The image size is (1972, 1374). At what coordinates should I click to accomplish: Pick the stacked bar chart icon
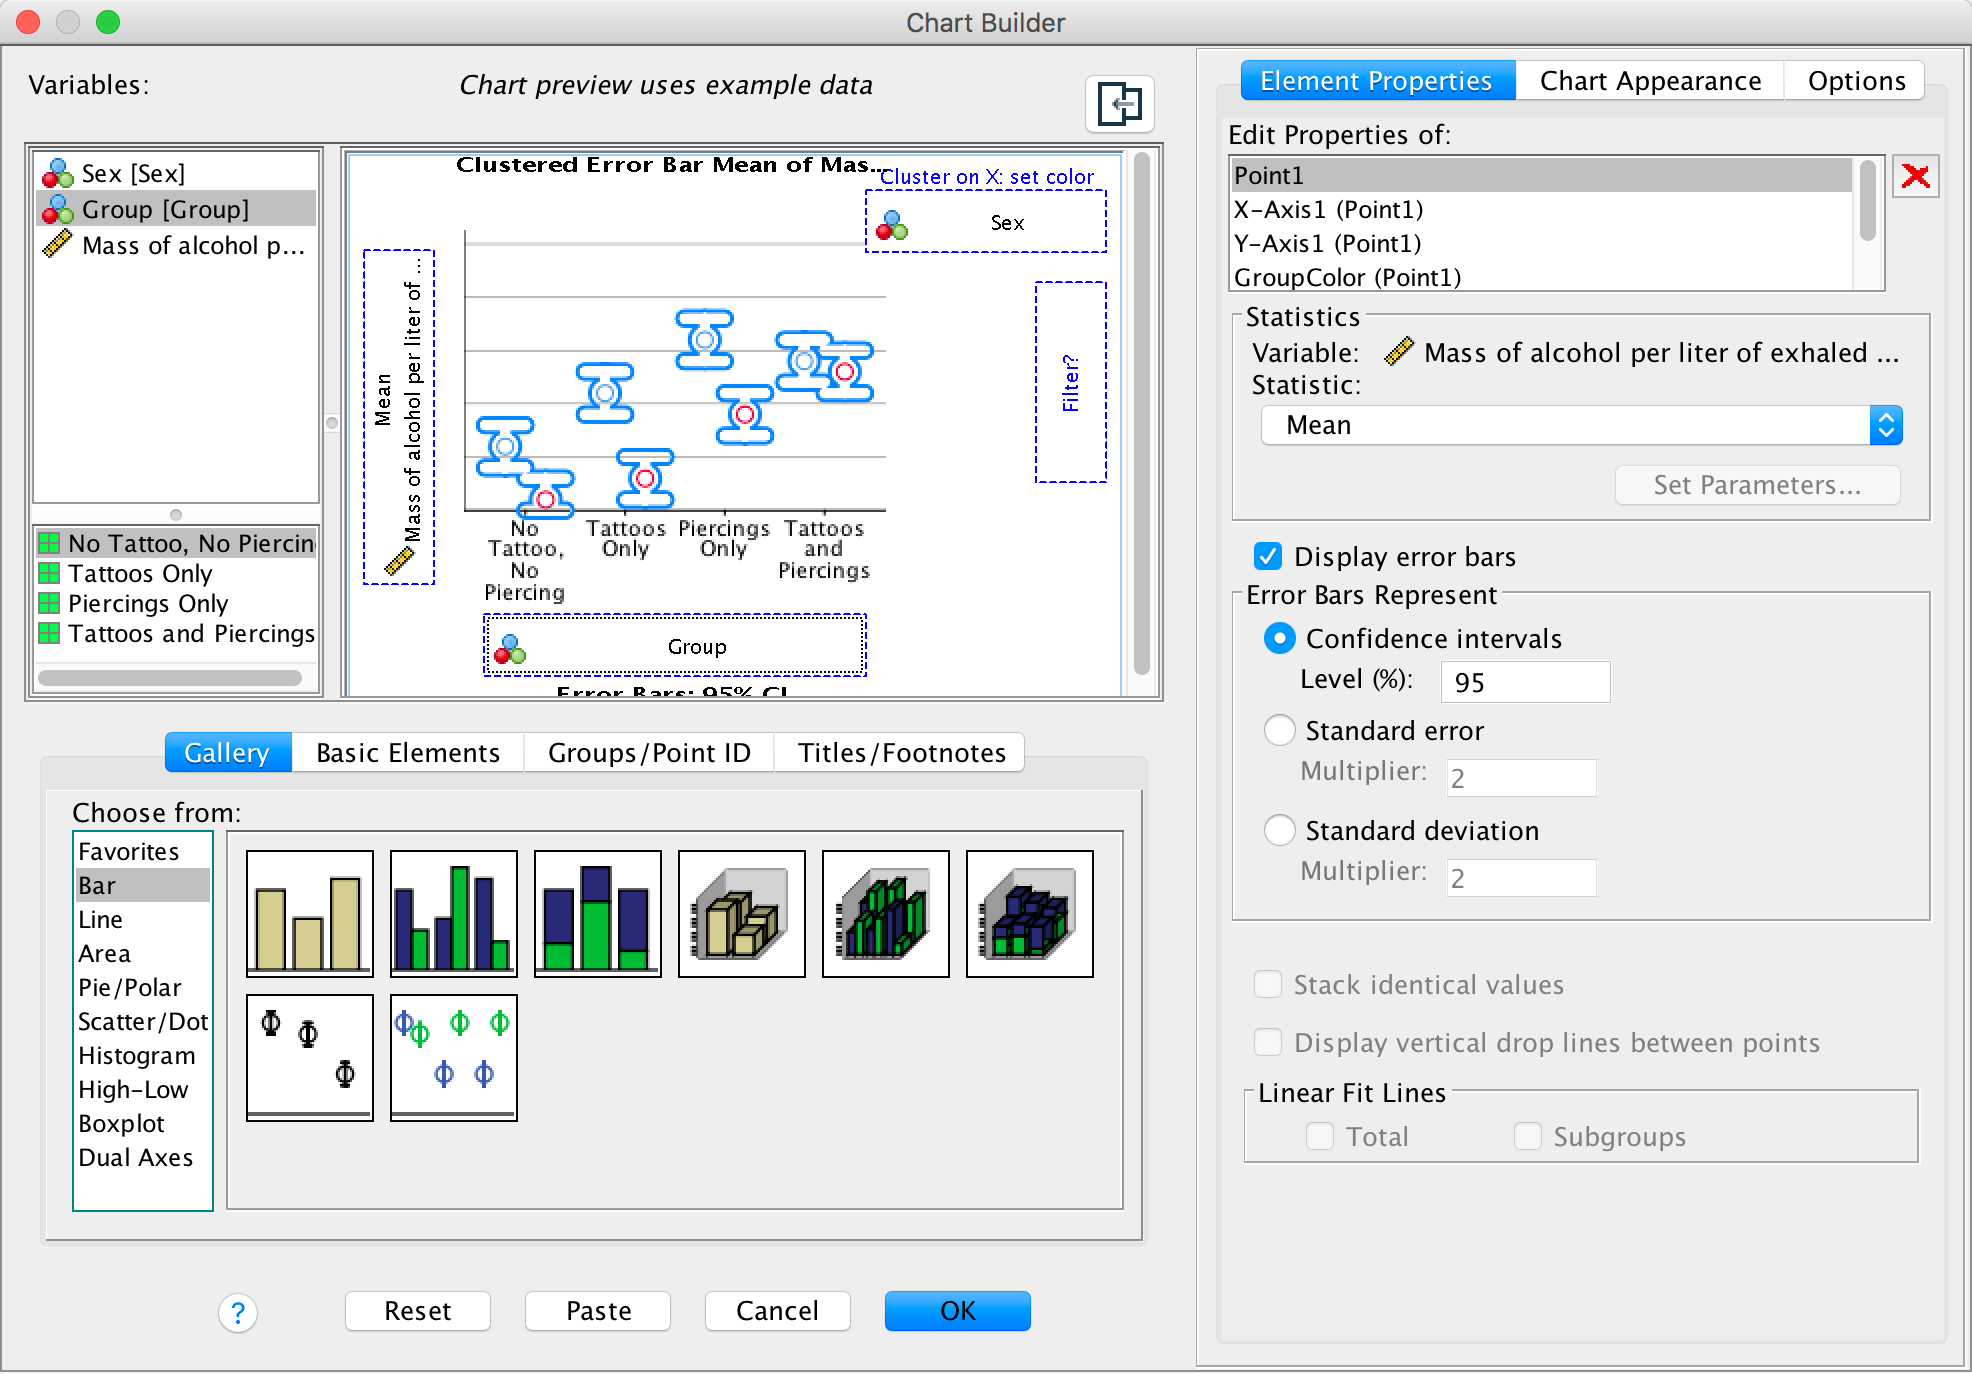coord(598,913)
